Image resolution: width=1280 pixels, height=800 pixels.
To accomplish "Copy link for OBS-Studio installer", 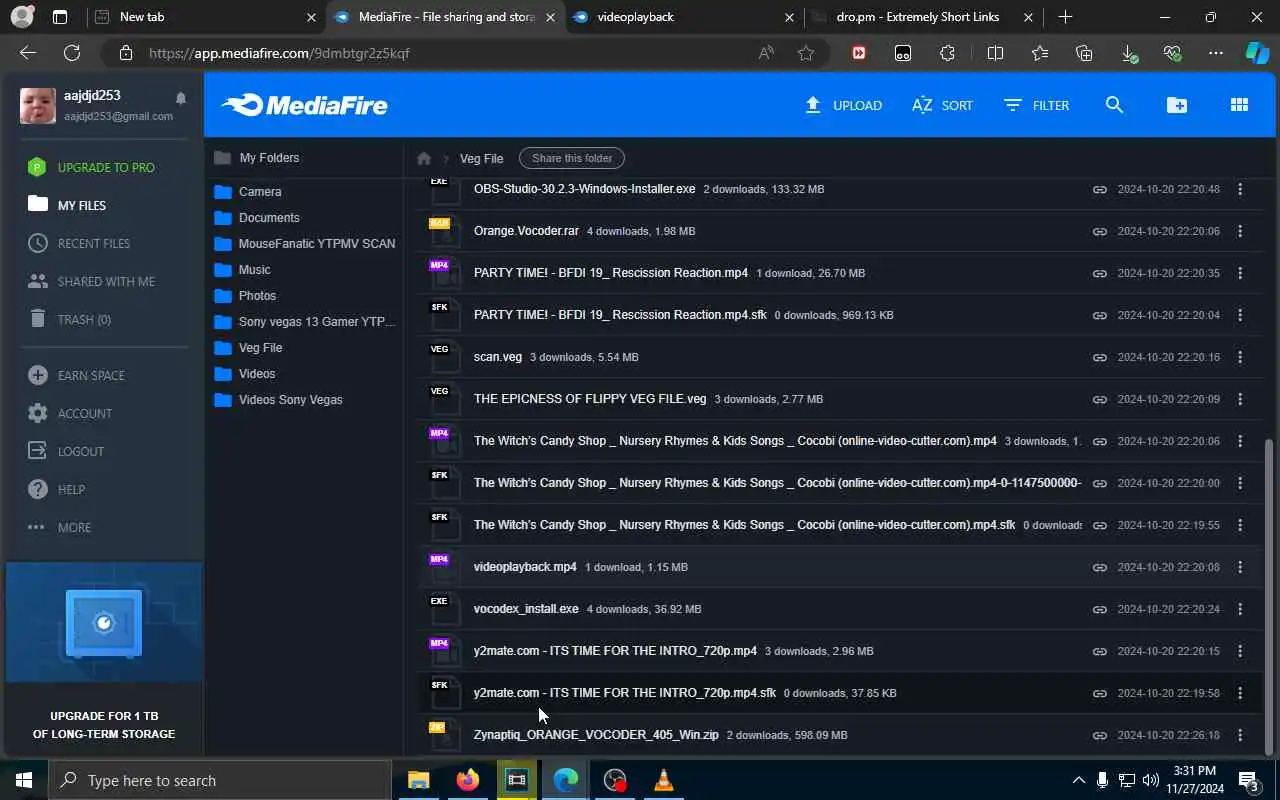I will coord(1100,189).
